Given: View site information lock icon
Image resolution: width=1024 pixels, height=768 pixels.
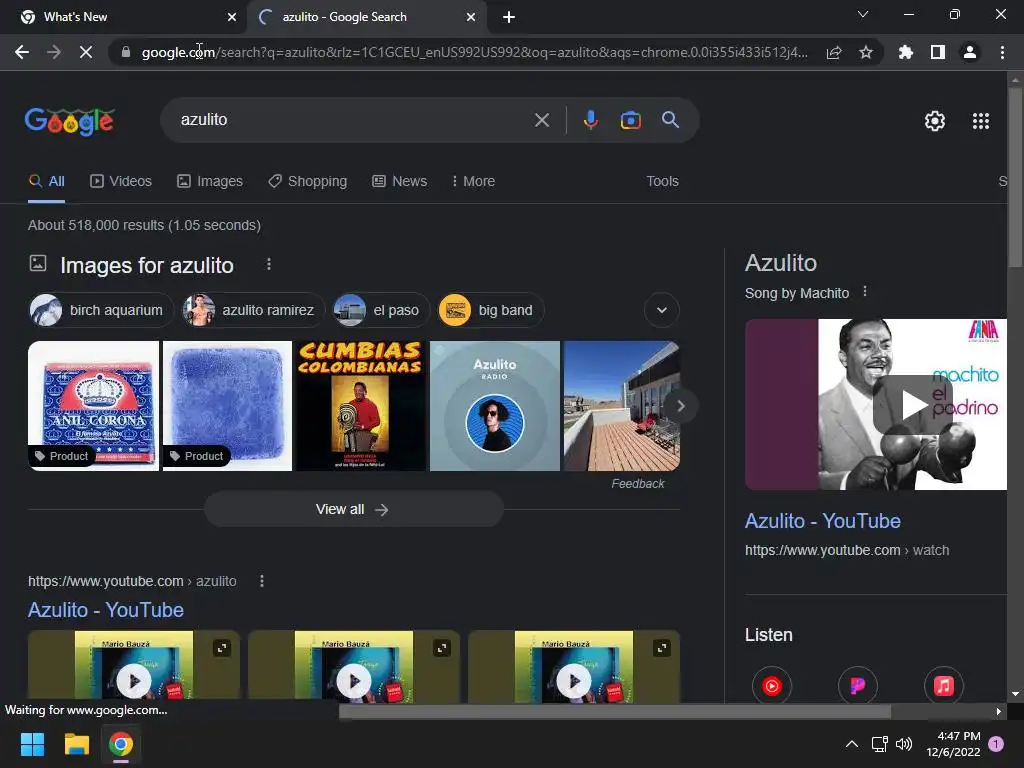Looking at the screenshot, I should [x=125, y=52].
